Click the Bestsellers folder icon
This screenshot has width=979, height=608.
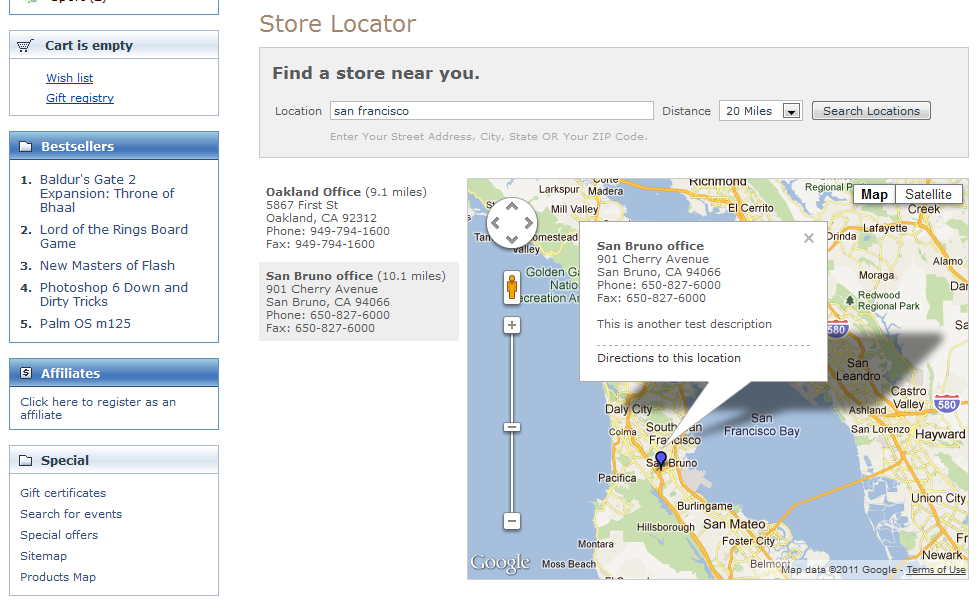pos(26,147)
